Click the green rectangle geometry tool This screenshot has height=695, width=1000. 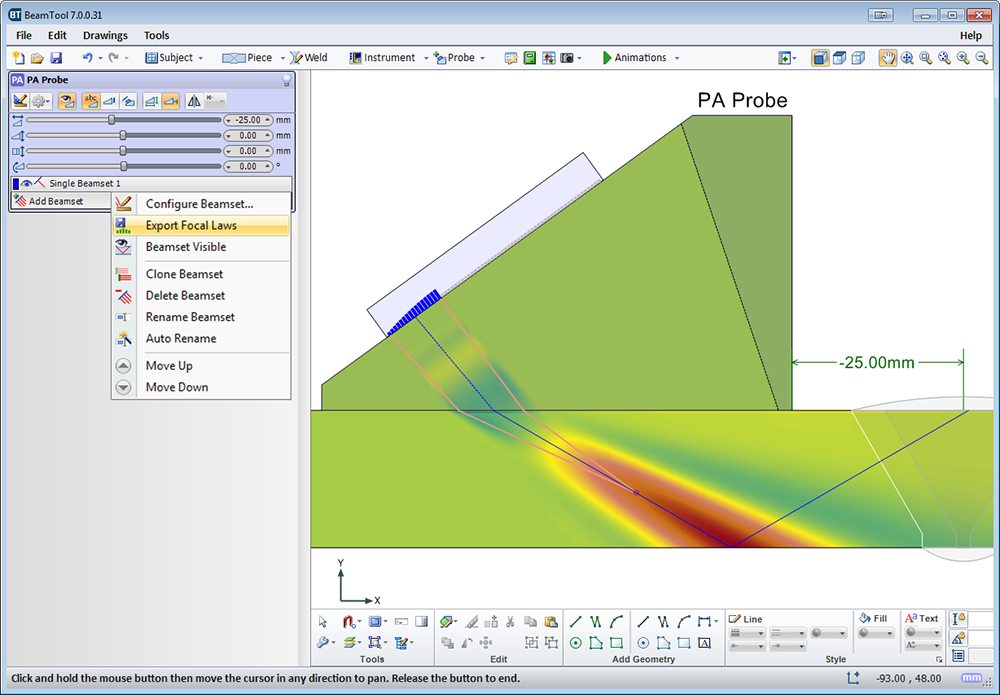[x=616, y=643]
